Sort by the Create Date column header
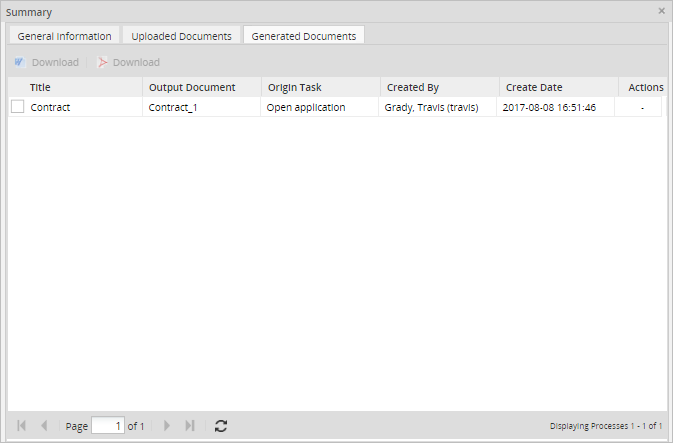673x443 pixels. (534, 87)
